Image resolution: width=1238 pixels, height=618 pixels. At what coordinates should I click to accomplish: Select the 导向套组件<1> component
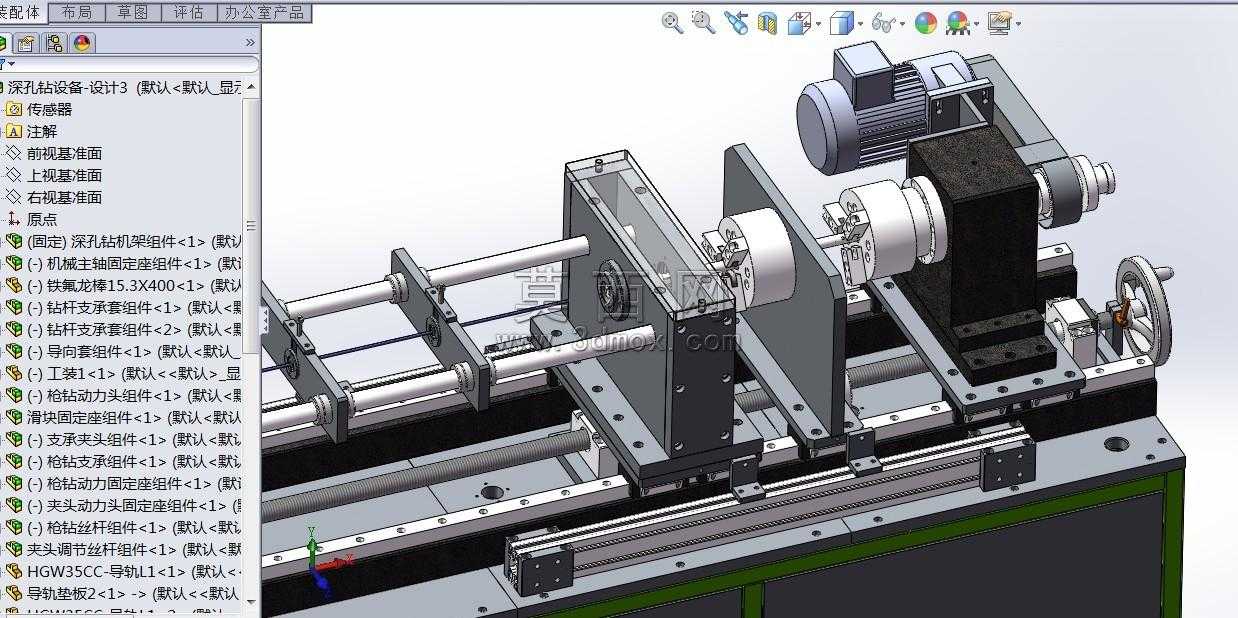[x=134, y=351]
